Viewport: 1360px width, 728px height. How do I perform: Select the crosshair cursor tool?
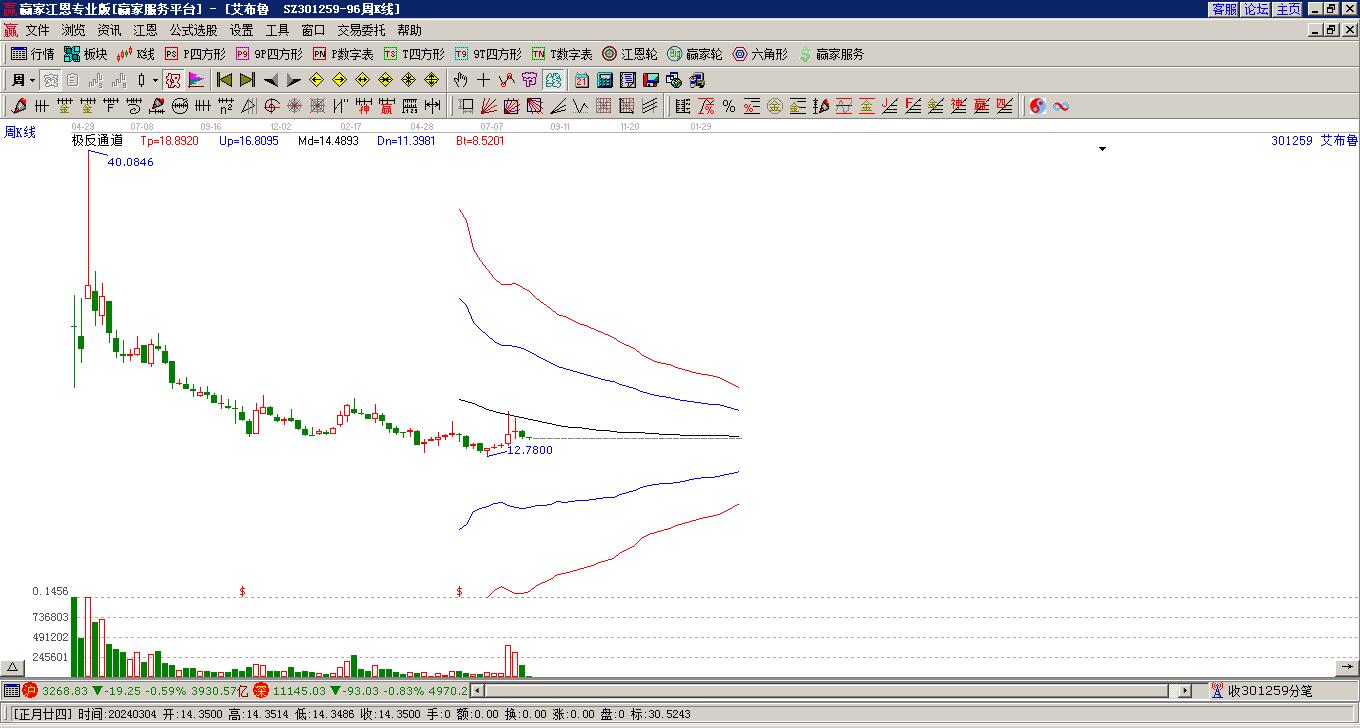pos(483,80)
